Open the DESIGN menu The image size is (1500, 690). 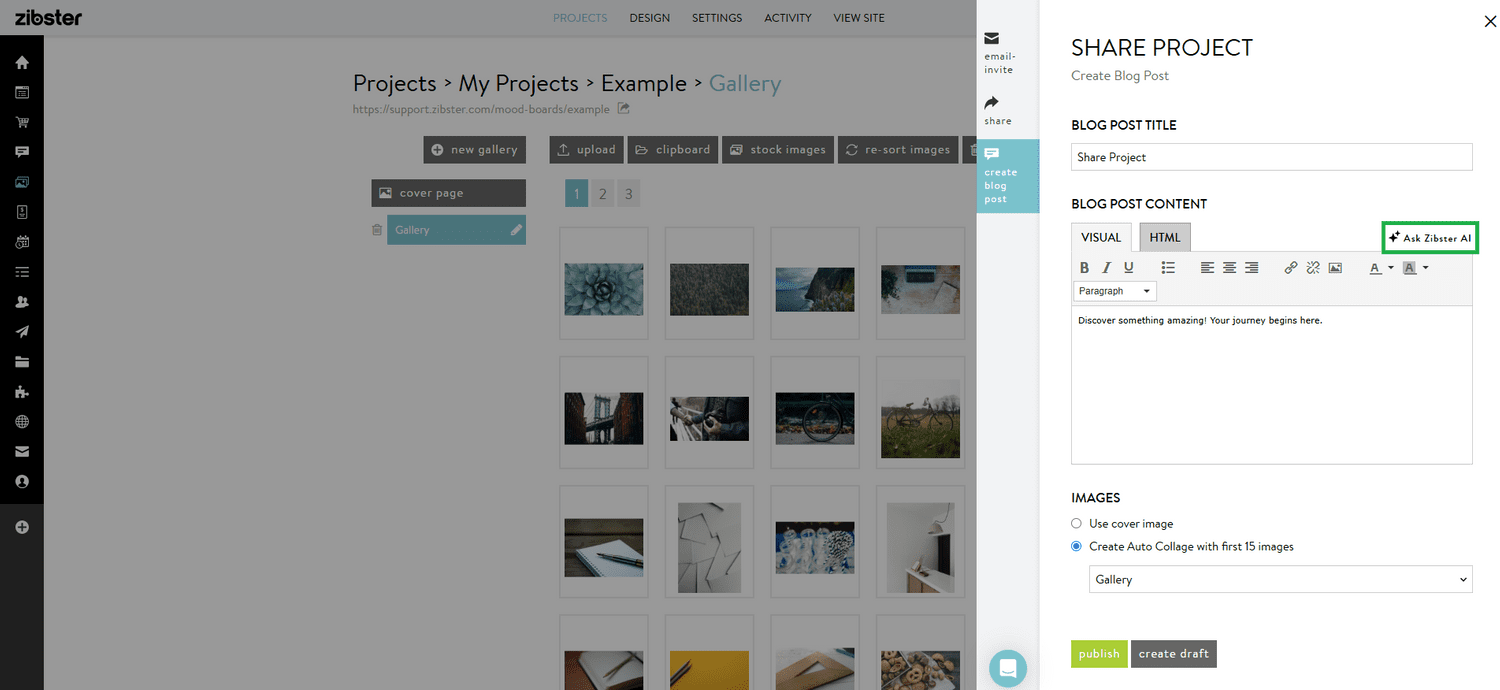tap(649, 18)
